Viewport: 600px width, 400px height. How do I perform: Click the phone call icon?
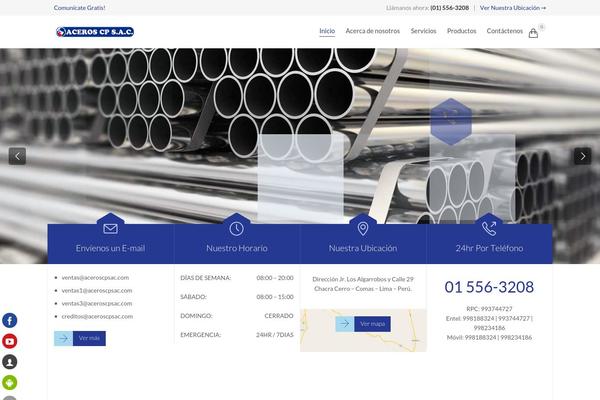tap(489, 229)
